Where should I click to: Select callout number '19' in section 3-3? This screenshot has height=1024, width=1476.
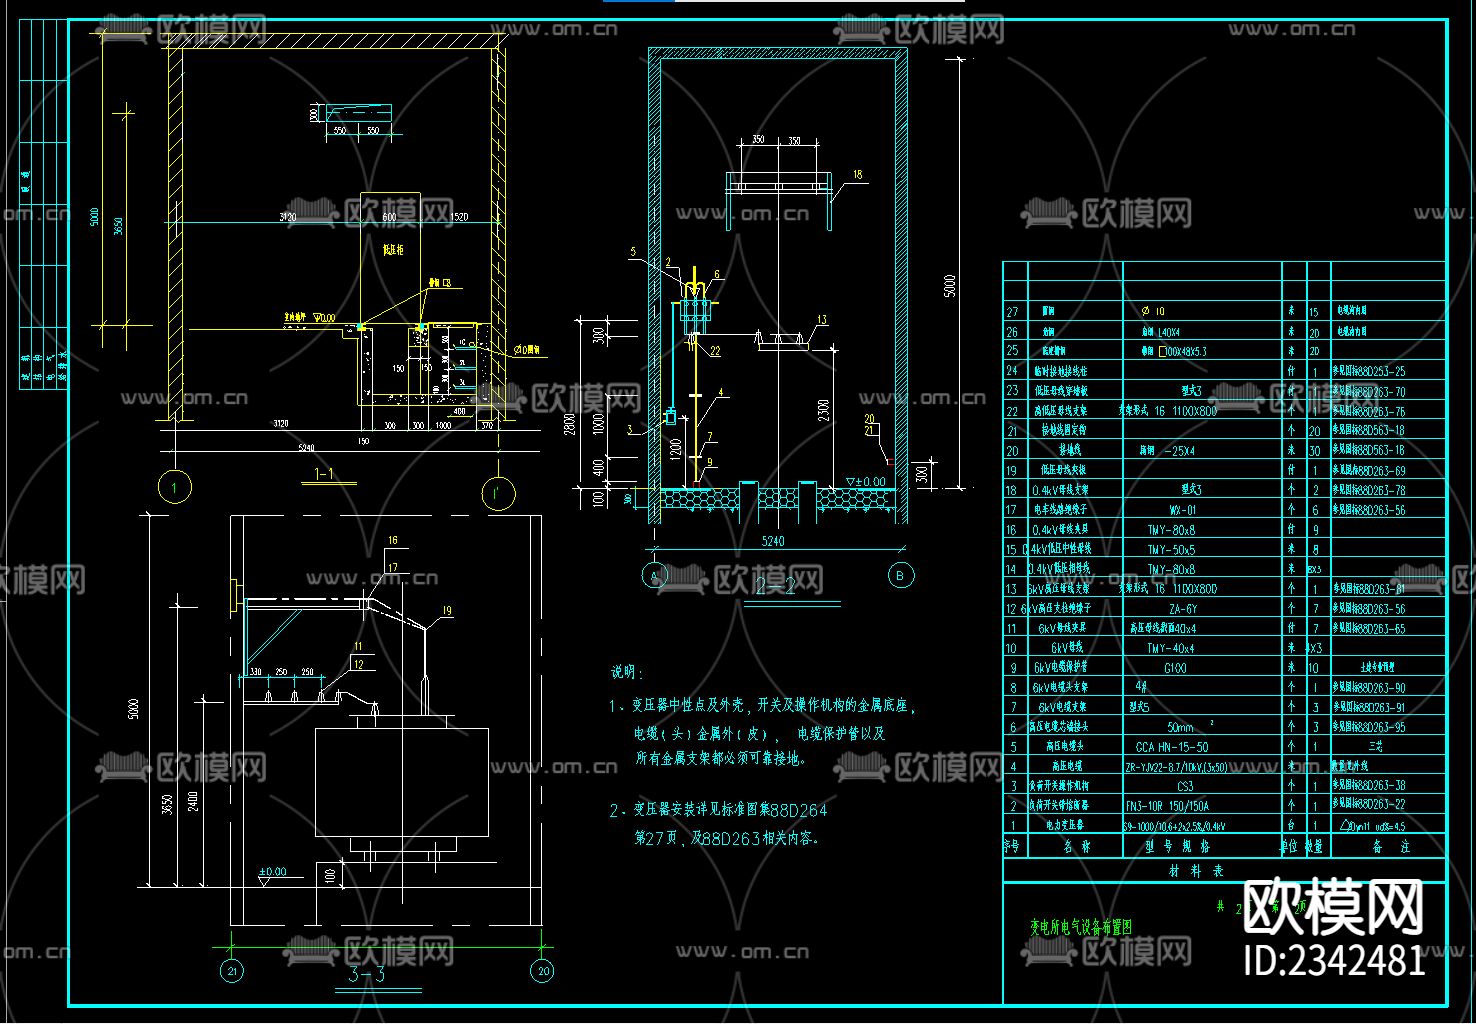click(447, 611)
